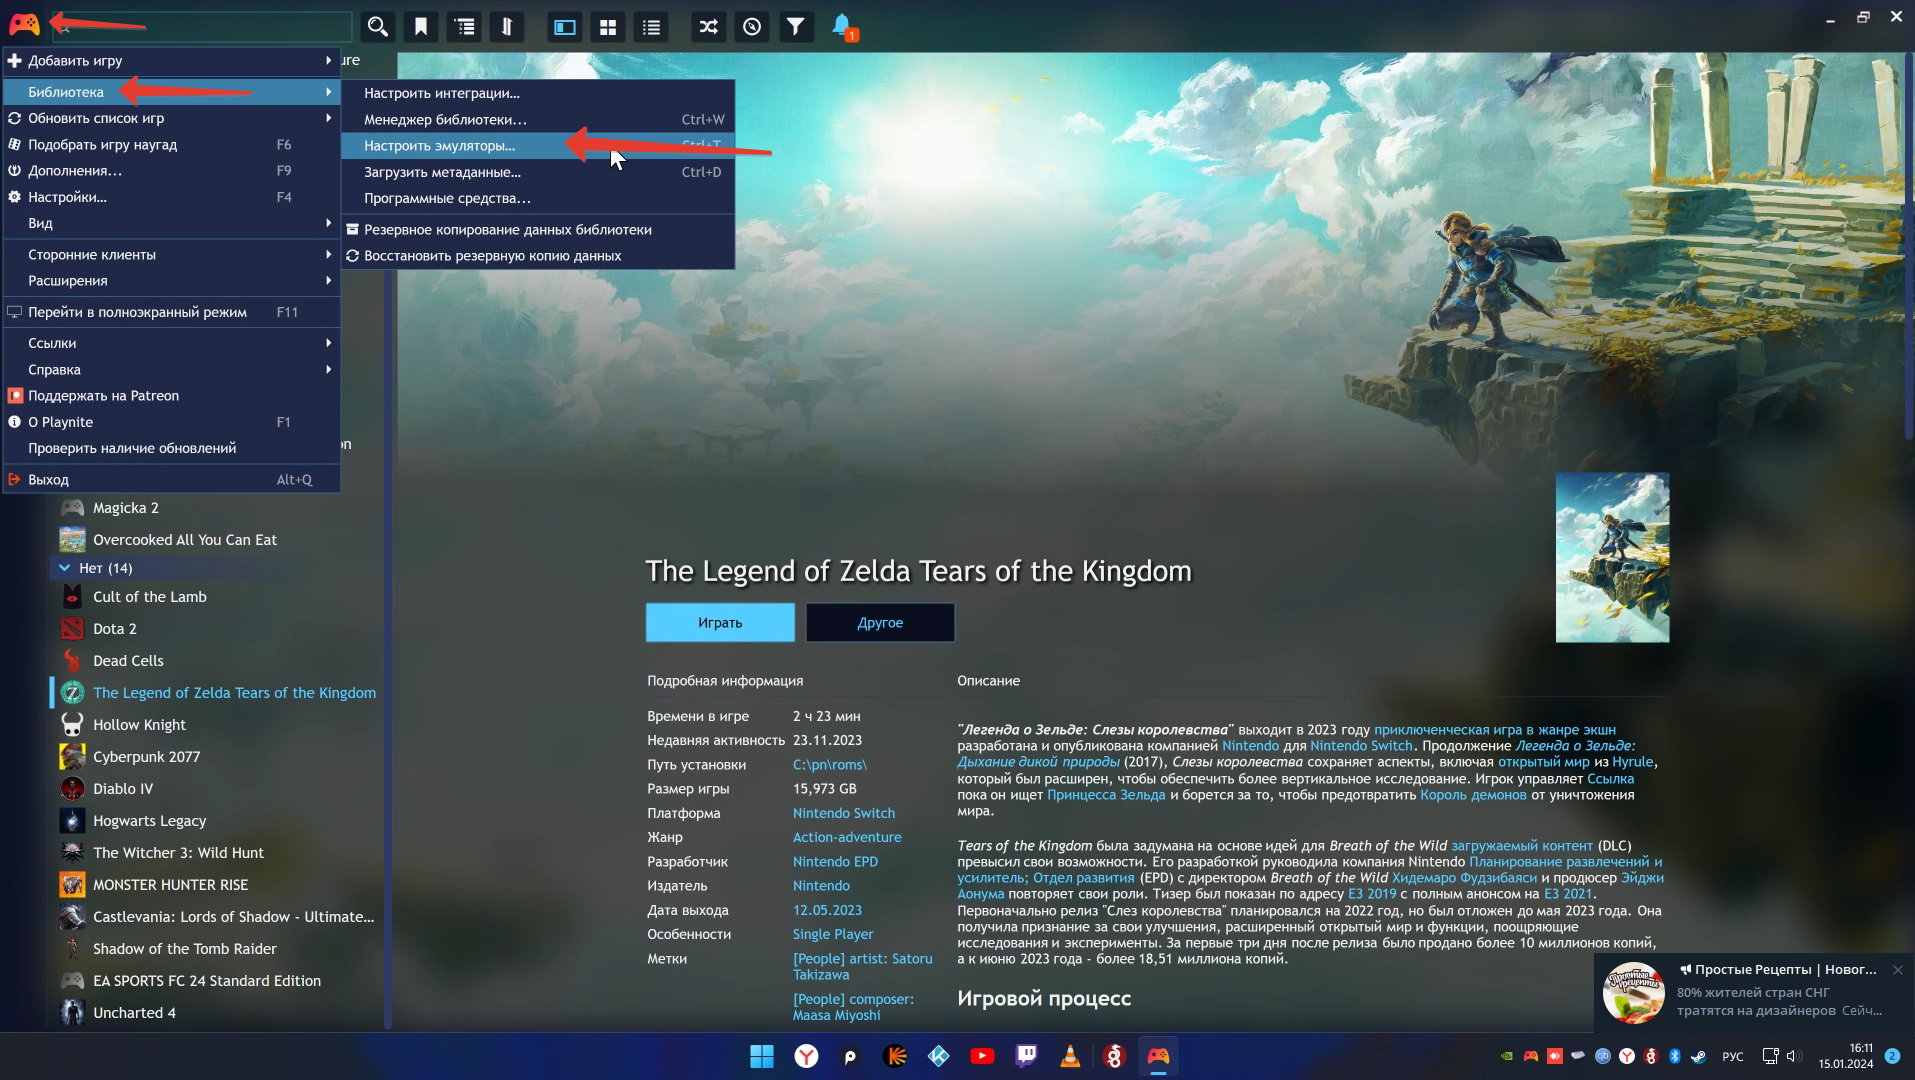This screenshot has height=1080, width=1915.
Task: Select 'Hogwarts Legacy' in game list
Action: 149,821
